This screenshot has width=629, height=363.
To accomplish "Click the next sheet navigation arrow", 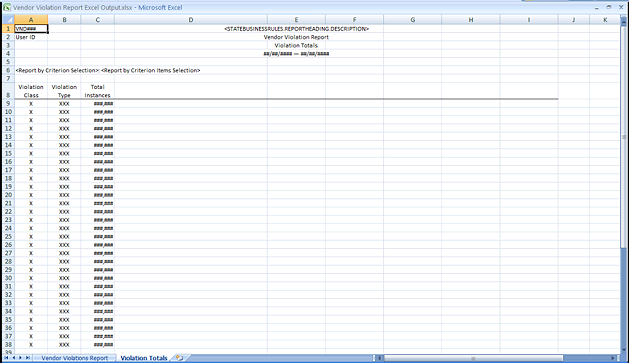I will tap(20, 358).
